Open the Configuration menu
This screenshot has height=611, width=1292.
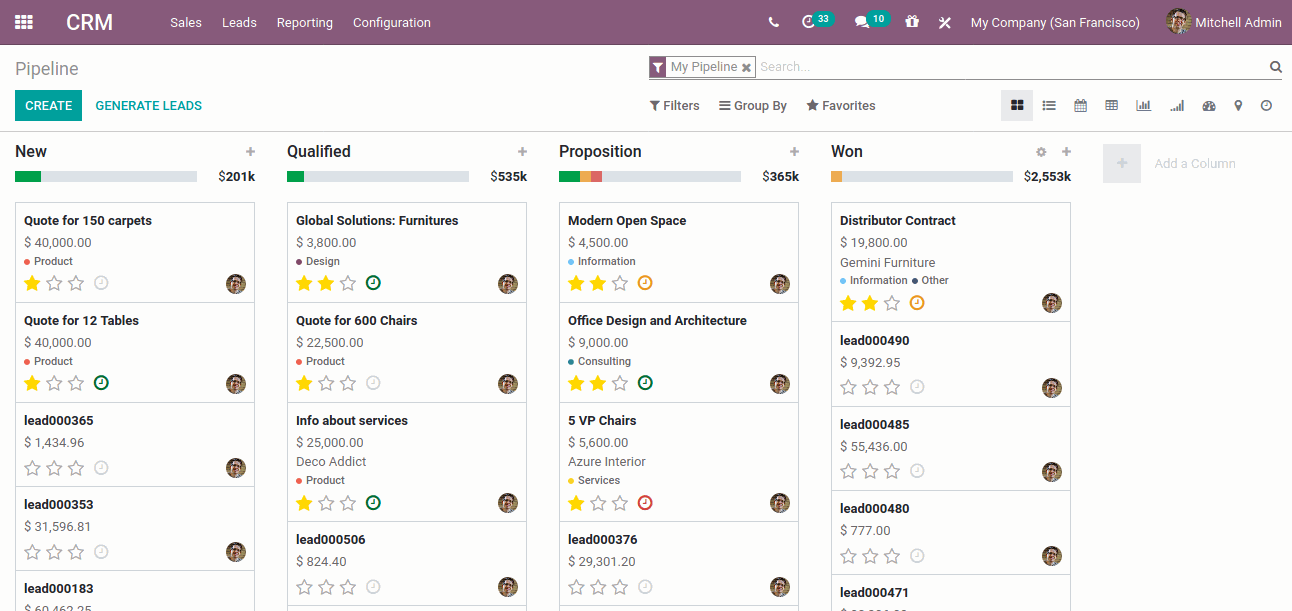tap(391, 22)
